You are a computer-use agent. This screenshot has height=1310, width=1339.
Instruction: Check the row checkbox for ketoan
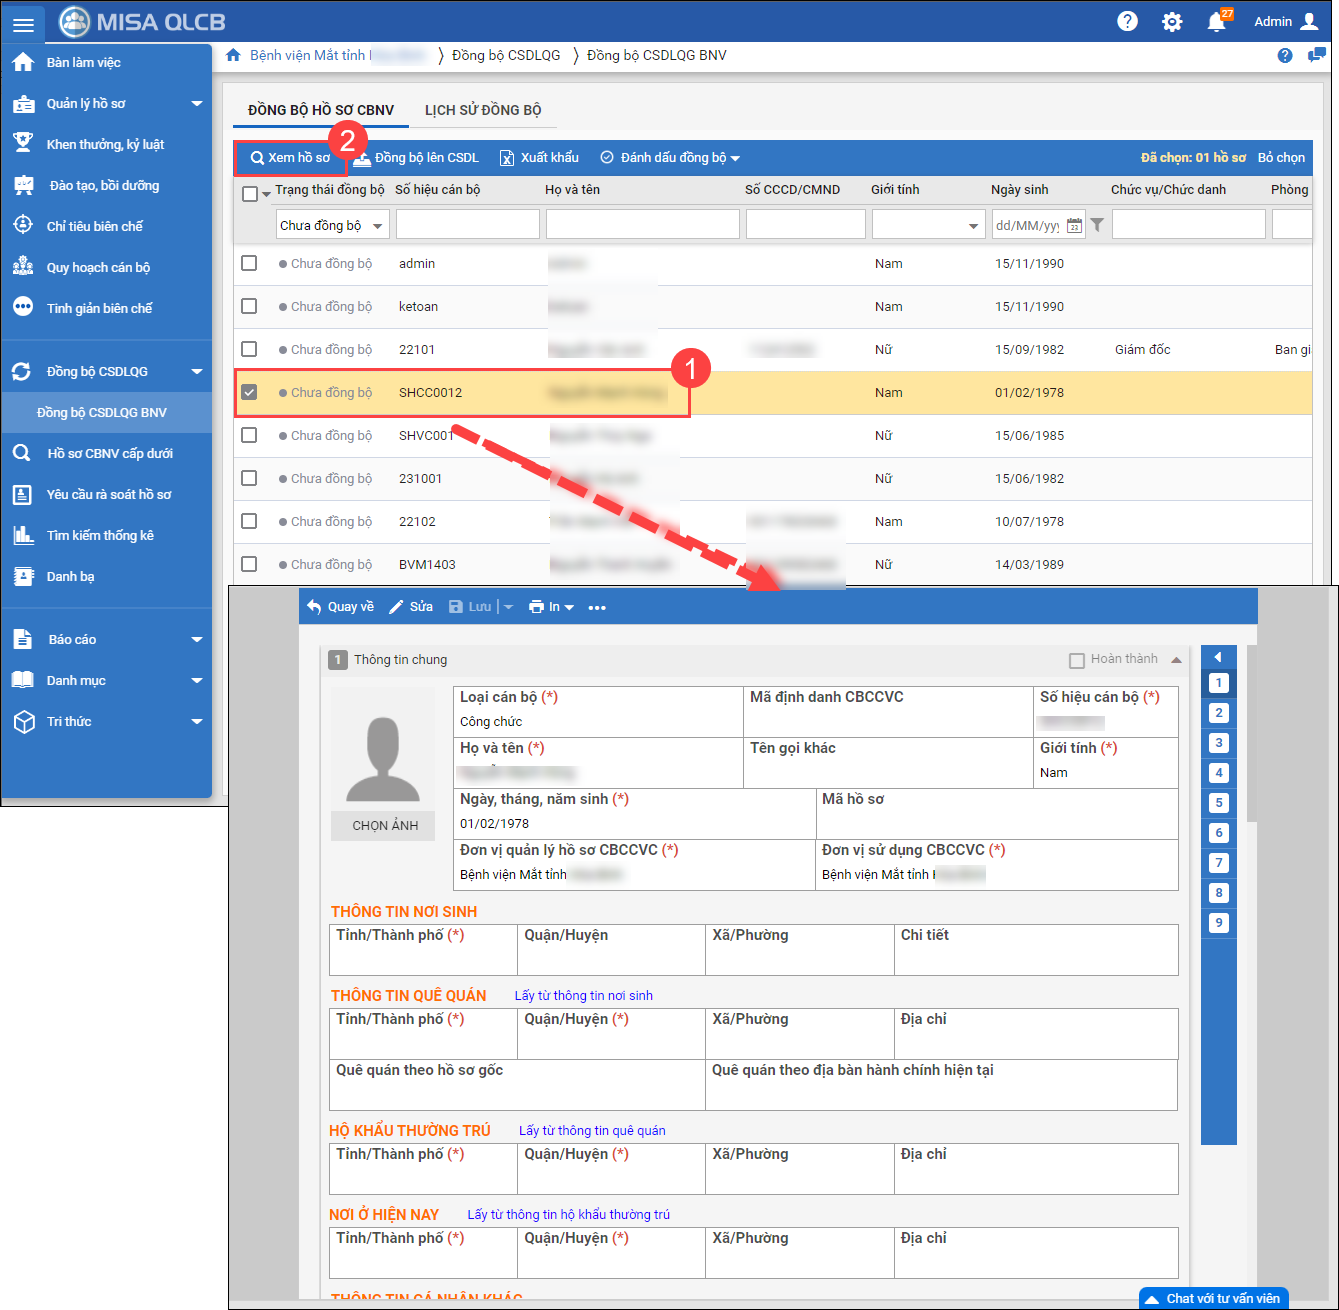(249, 306)
